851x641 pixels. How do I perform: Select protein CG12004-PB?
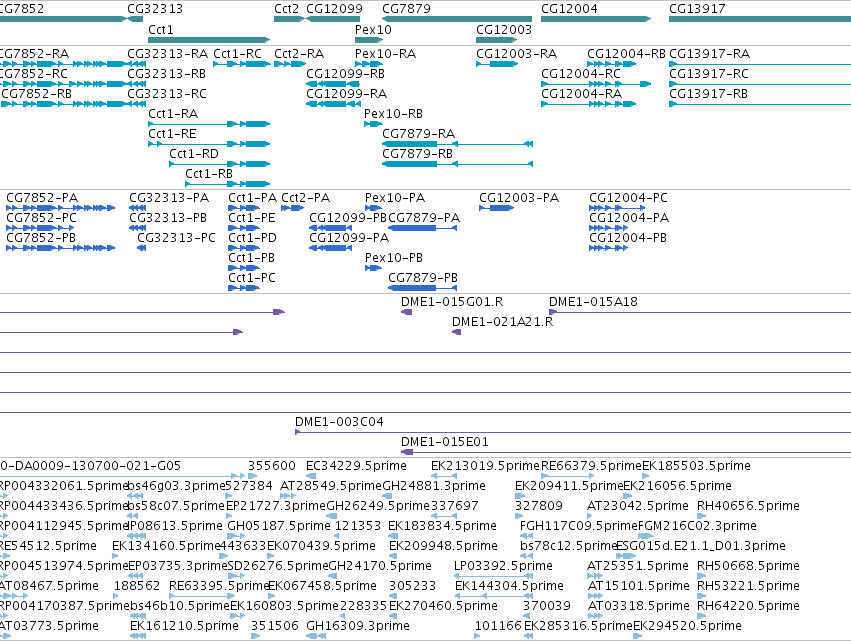[608, 249]
